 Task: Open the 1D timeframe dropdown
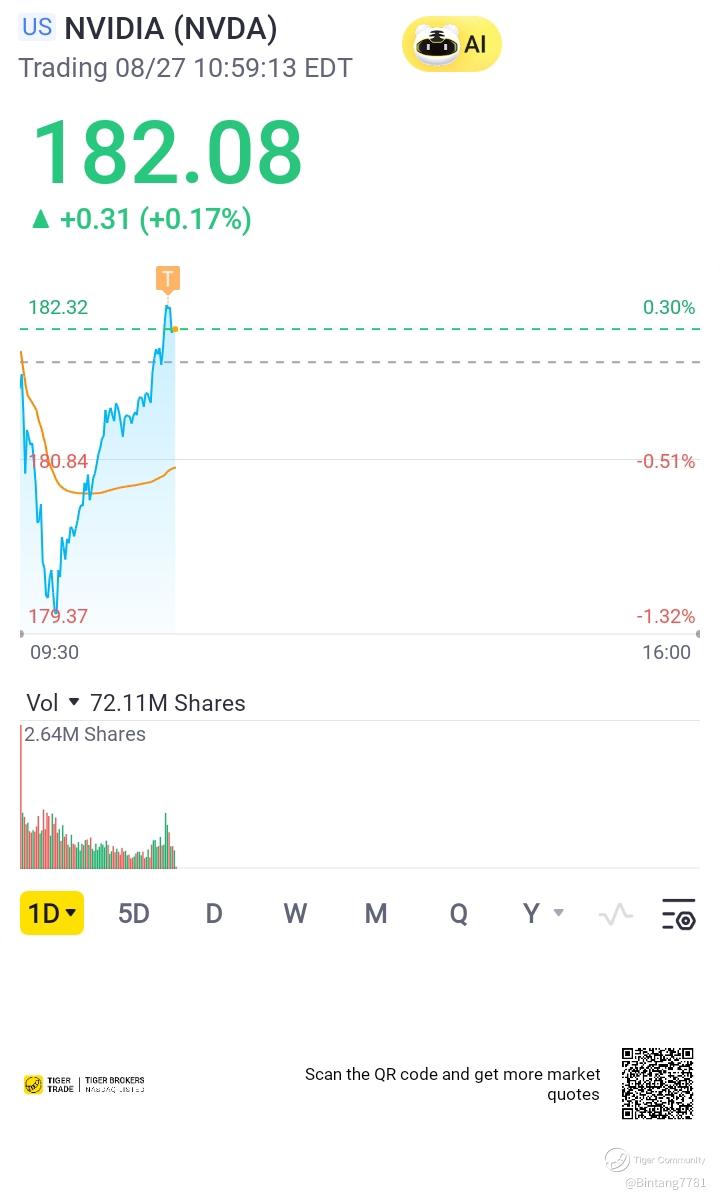click(52, 913)
